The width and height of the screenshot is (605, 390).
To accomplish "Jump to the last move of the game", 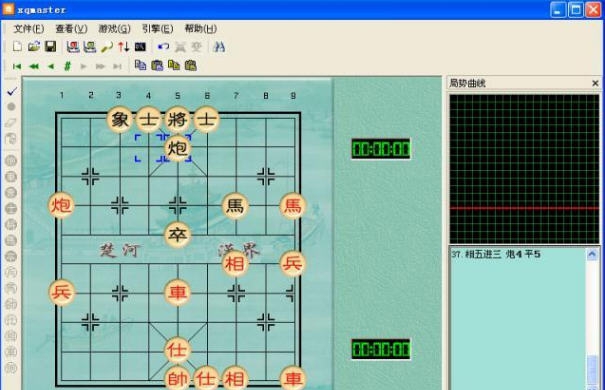I will point(117,66).
